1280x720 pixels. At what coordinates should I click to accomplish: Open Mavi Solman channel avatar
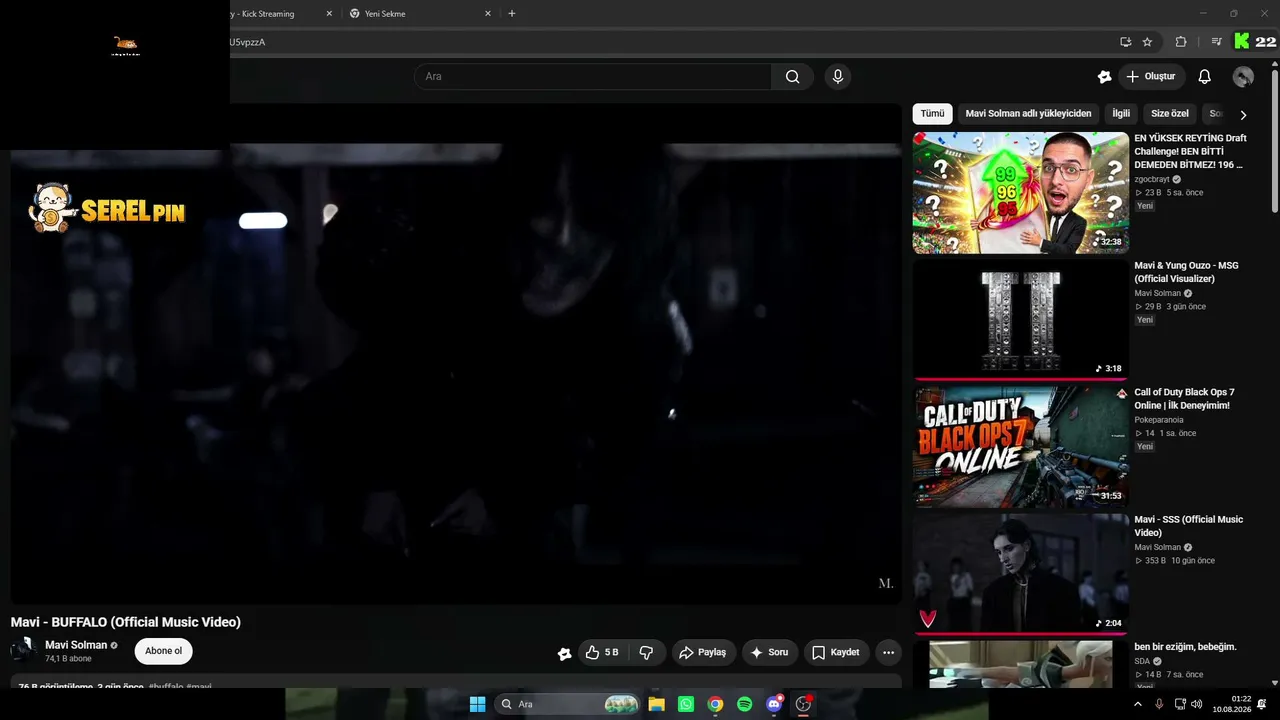24,651
